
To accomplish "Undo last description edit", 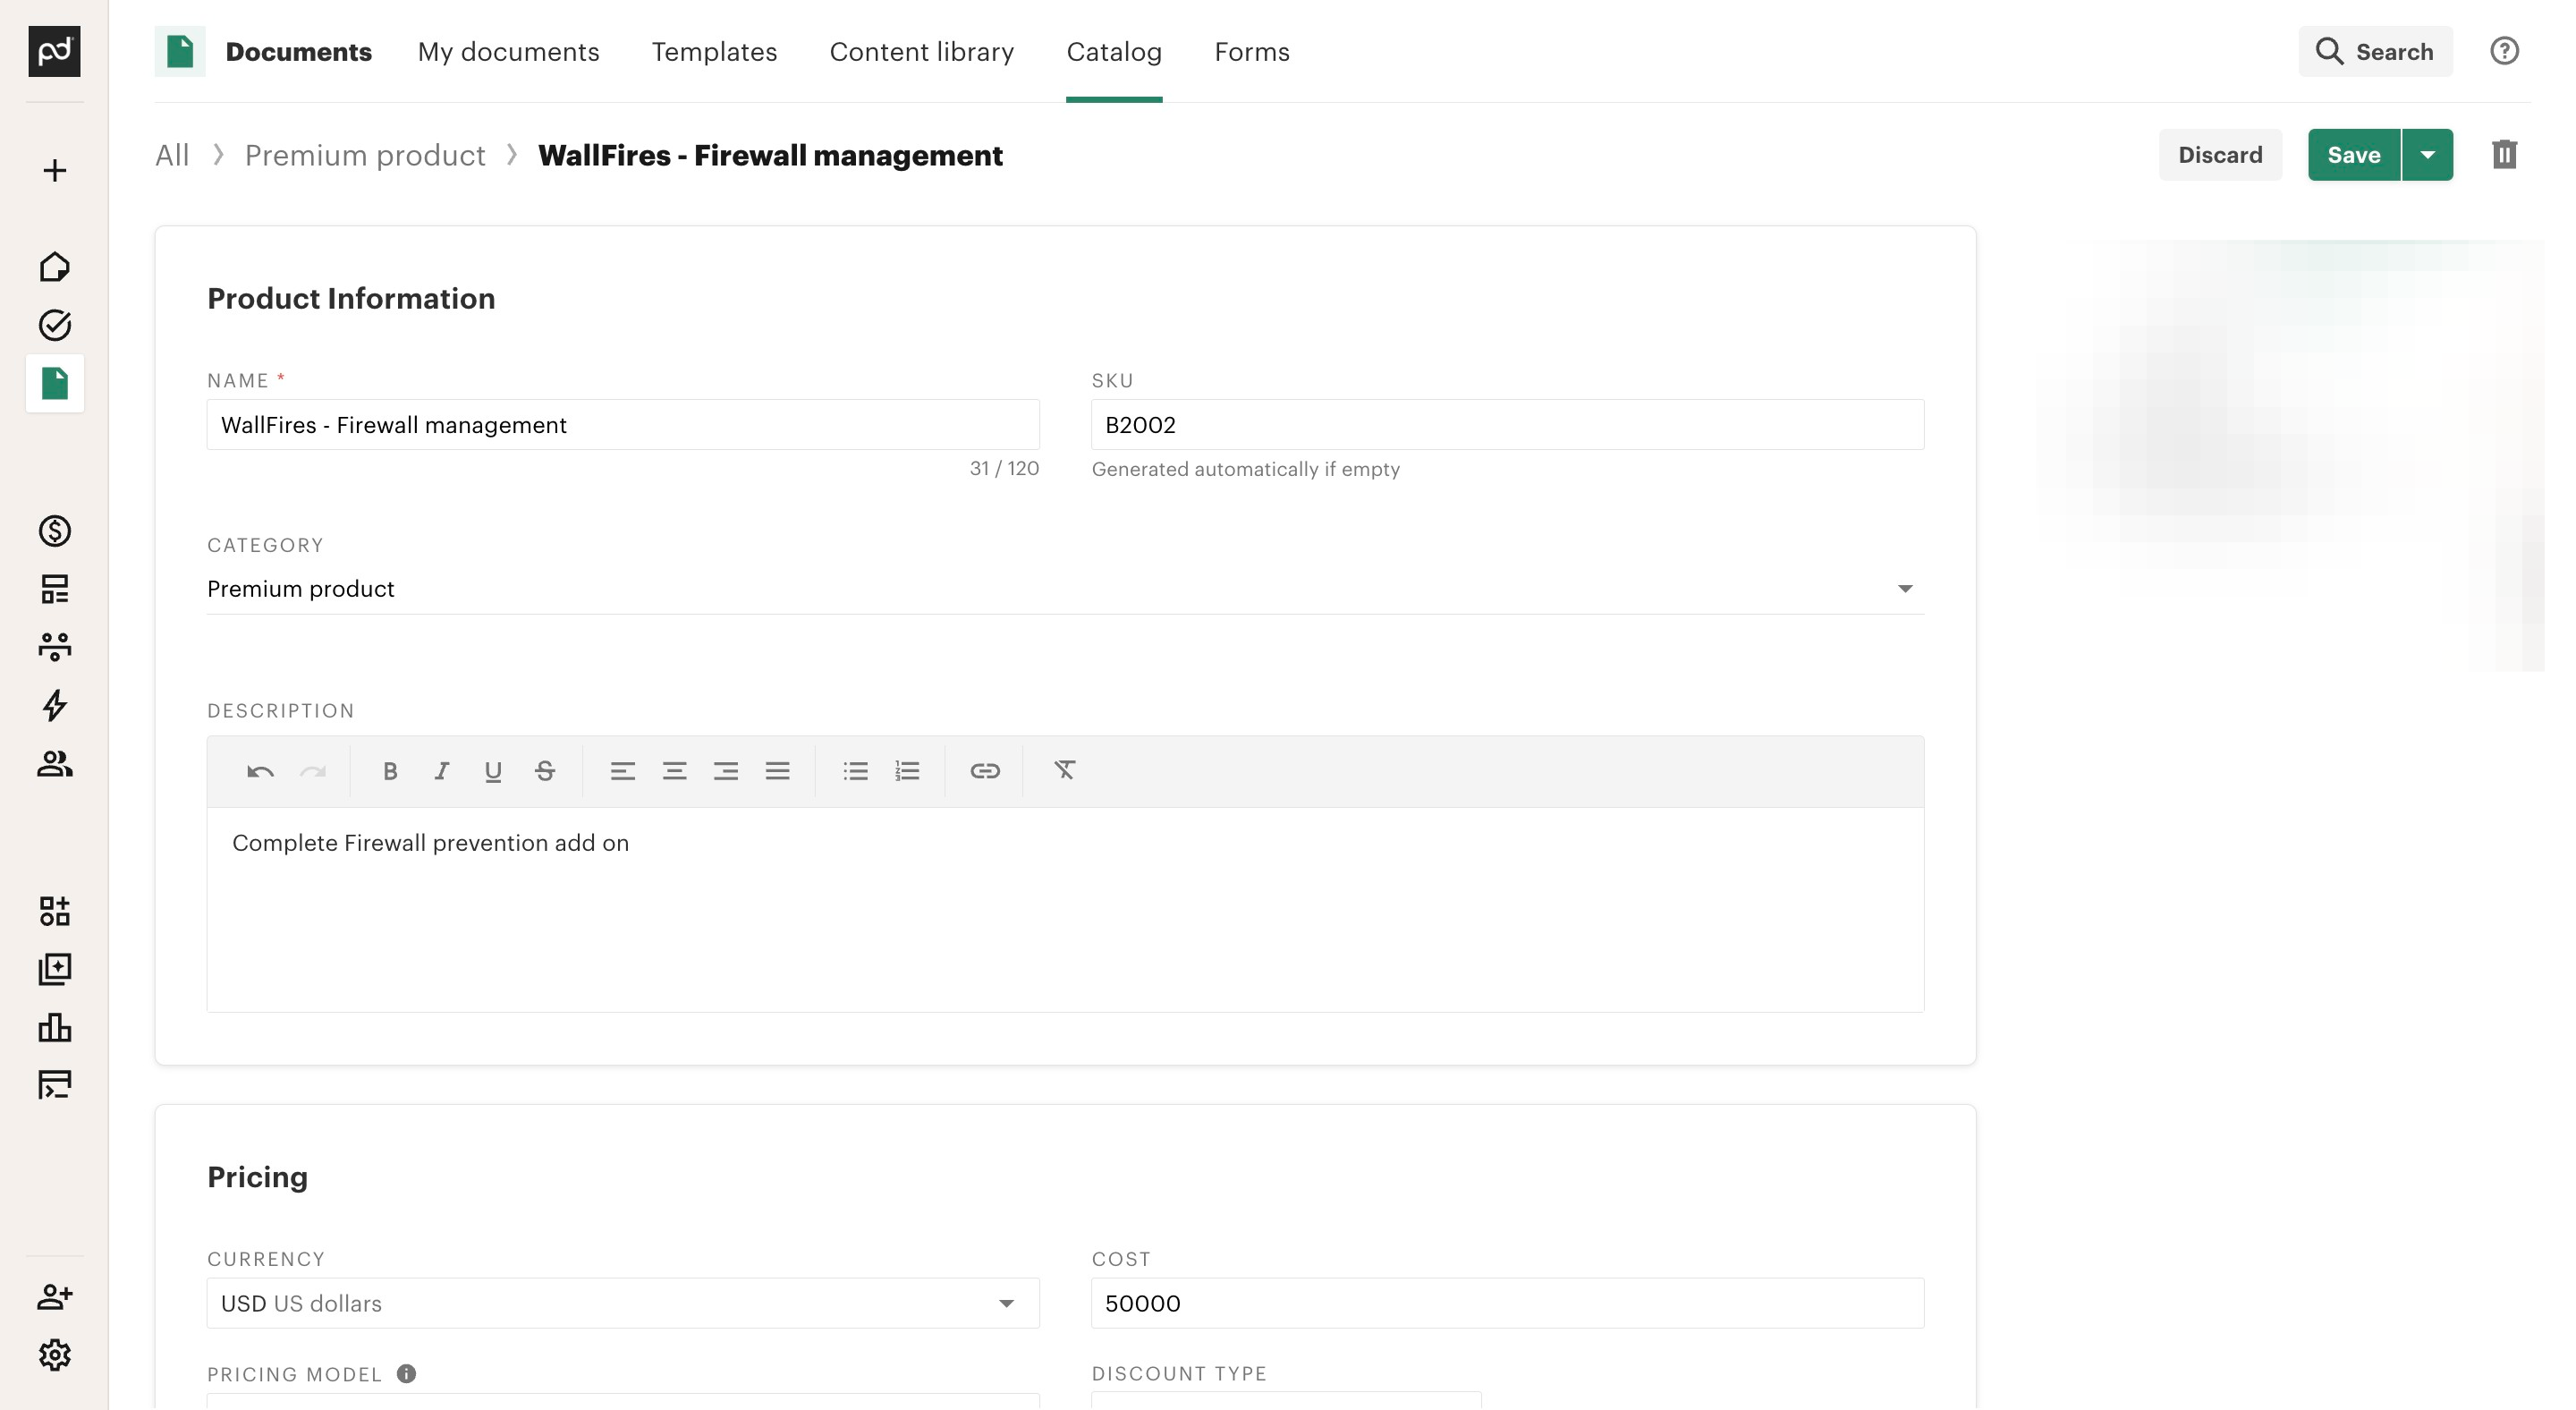I will point(260,771).
